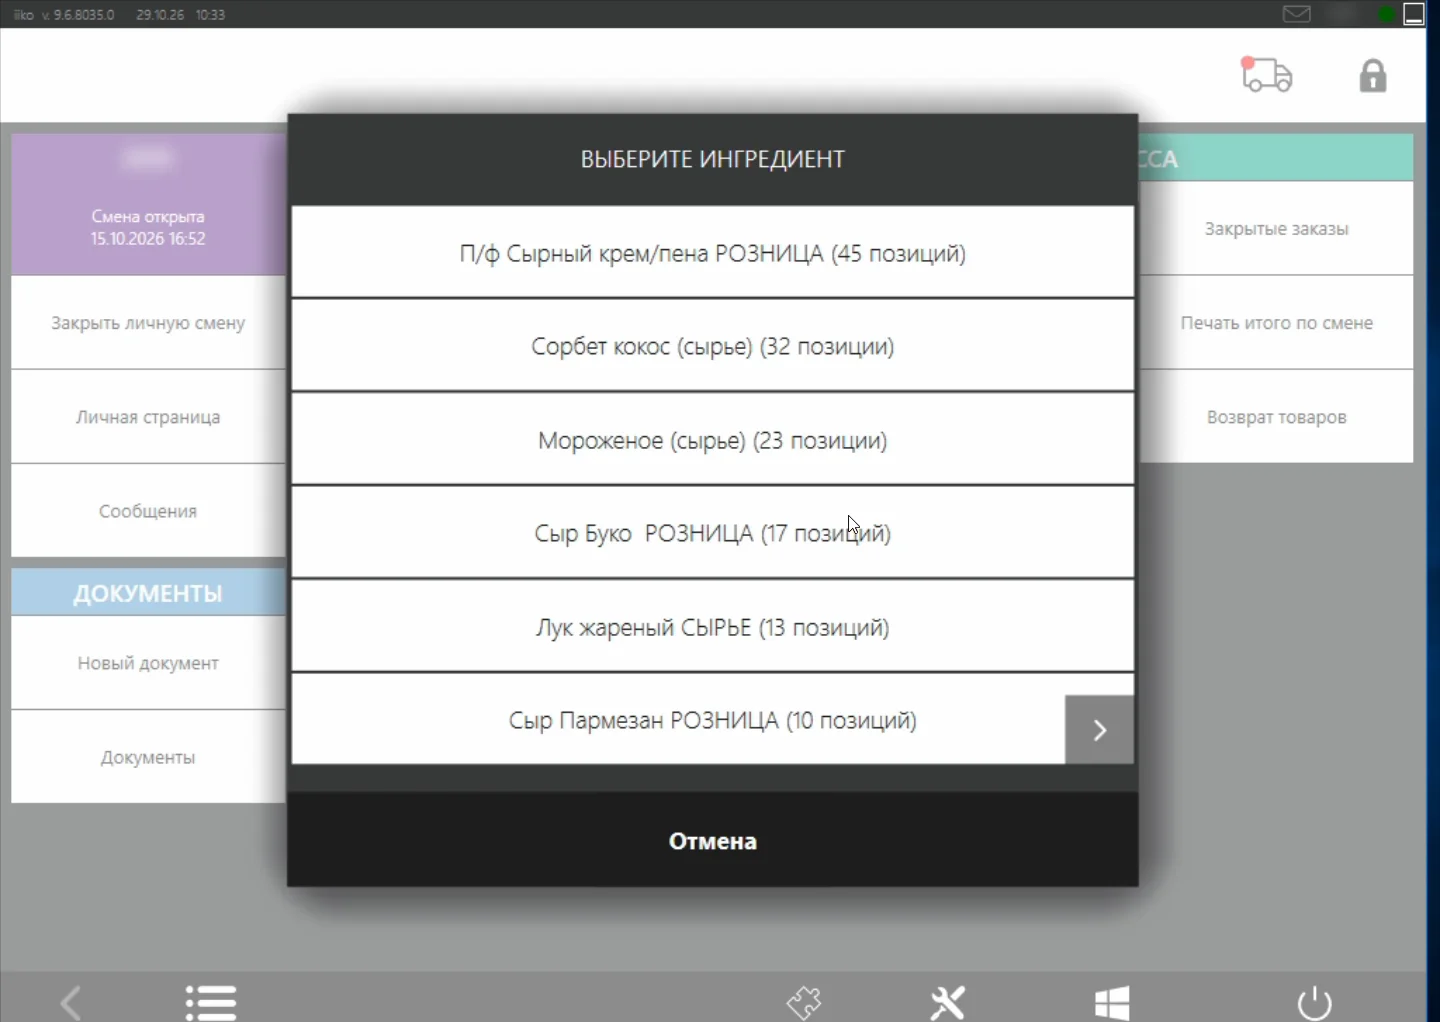Select Сорбет кокос (сырье) ingredient
The width and height of the screenshot is (1440, 1022).
[x=713, y=346]
